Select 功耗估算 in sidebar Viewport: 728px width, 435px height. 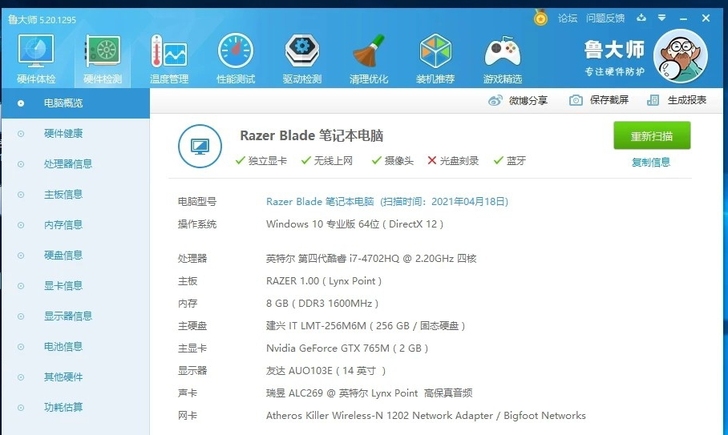pyautogui.click(x=76, y=408)
